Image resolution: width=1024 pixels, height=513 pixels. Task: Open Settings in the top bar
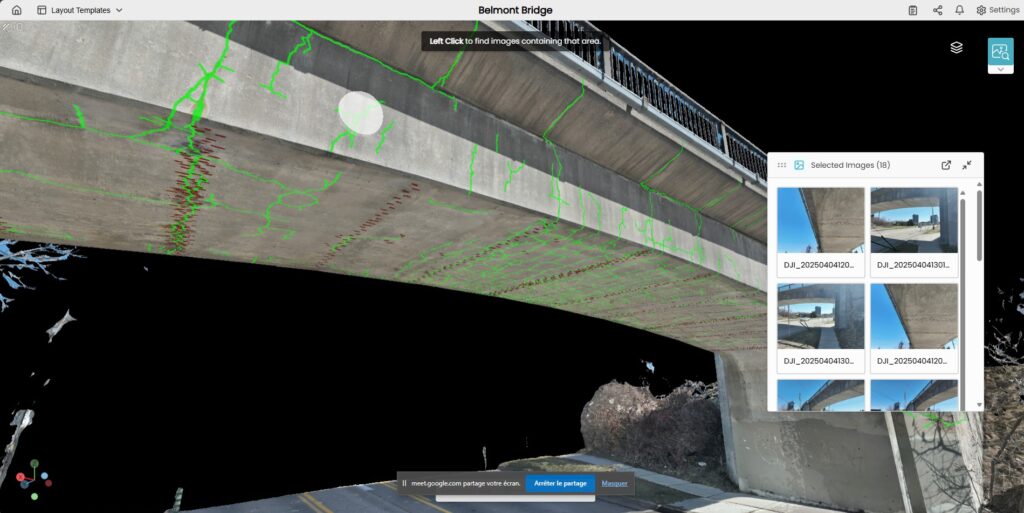click(997, 10)
